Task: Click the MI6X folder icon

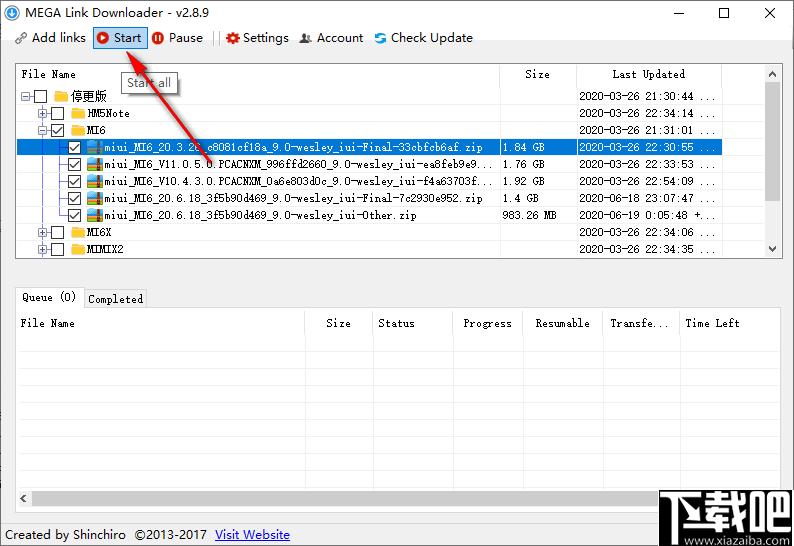Action: (78, 232)
